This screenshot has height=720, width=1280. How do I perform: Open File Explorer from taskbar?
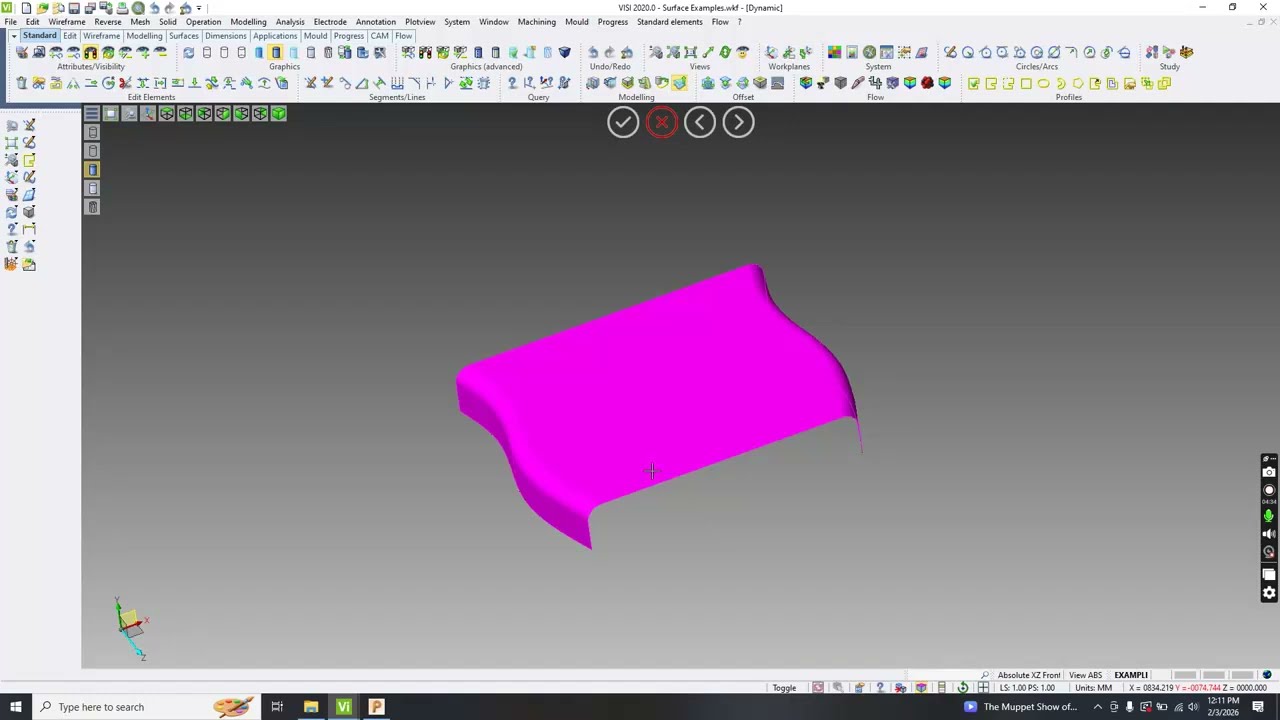[x=311, y=707]
